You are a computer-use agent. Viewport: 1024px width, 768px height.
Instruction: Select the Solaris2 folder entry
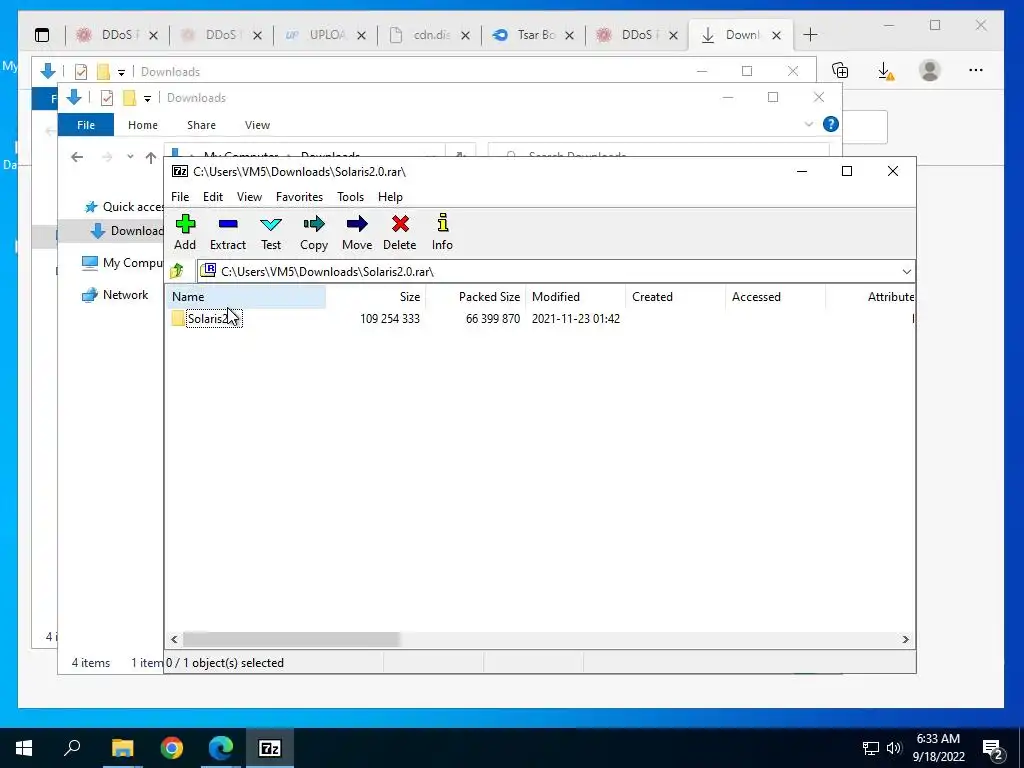[208, 319]
